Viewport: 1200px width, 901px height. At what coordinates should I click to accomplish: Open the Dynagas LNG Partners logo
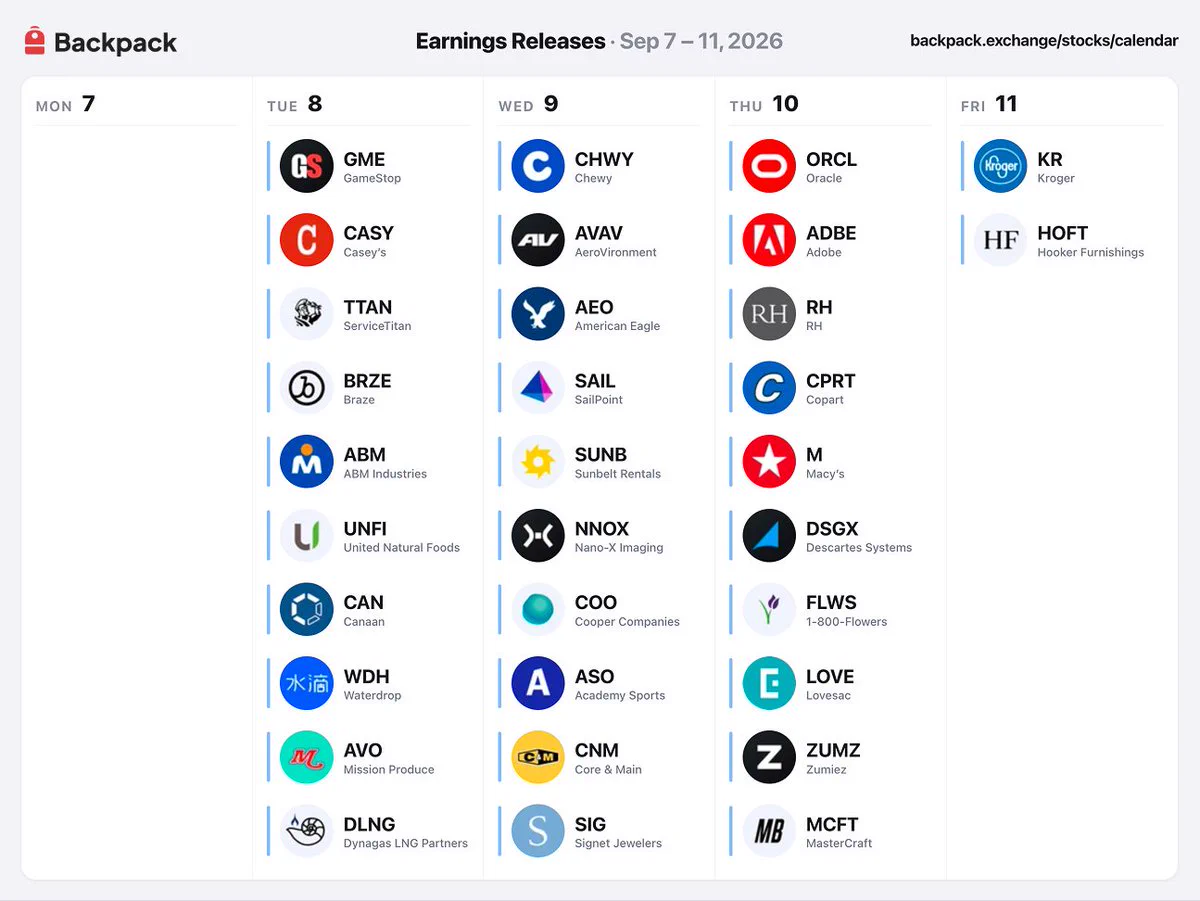tap(306, 832)
